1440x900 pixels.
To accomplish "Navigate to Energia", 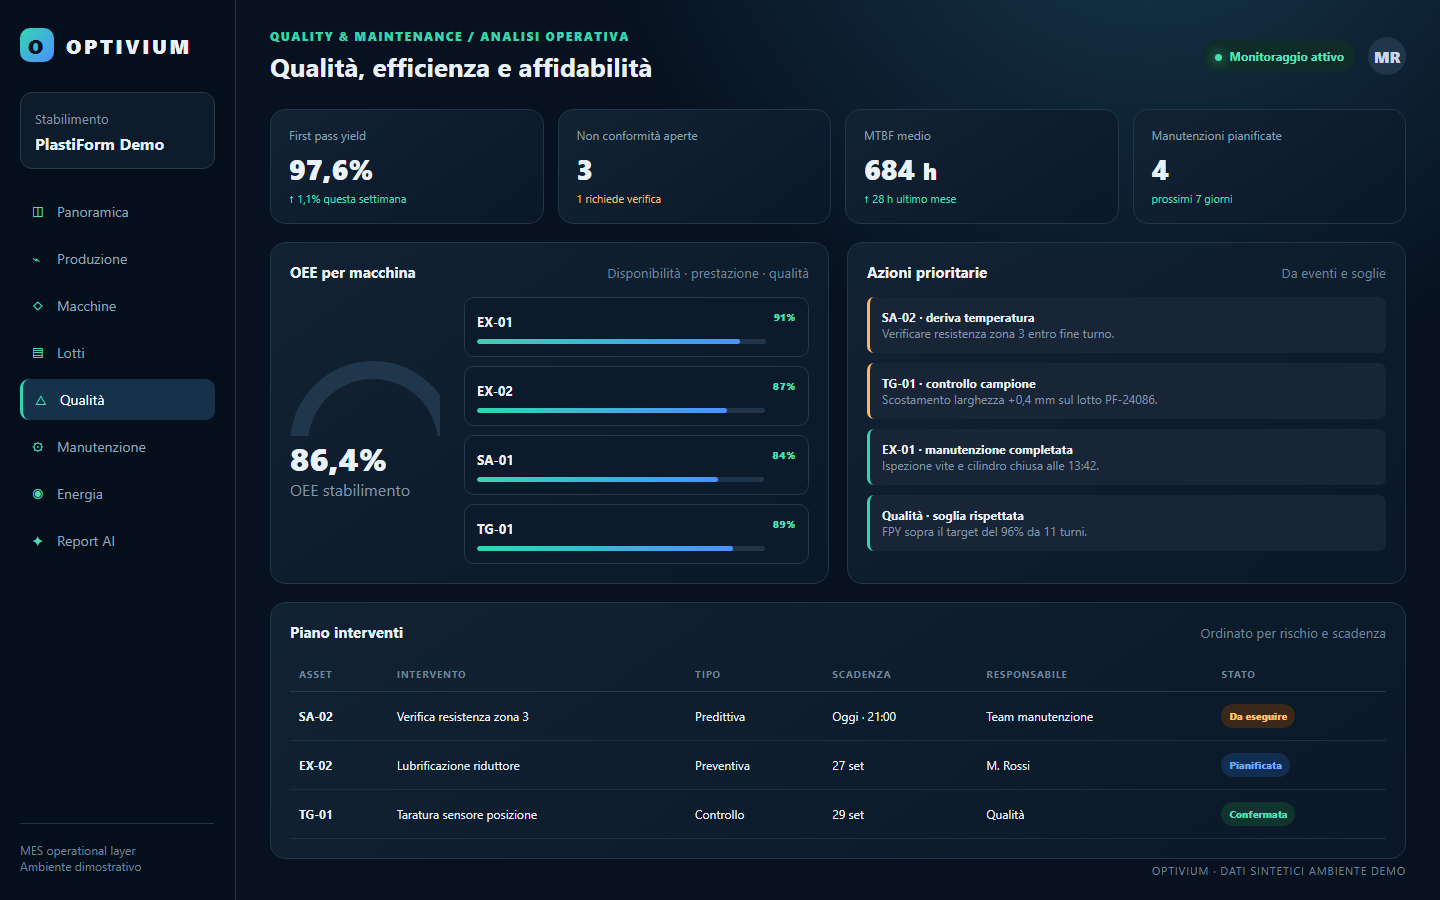I will pyautogui.click(x=117, y=494).
